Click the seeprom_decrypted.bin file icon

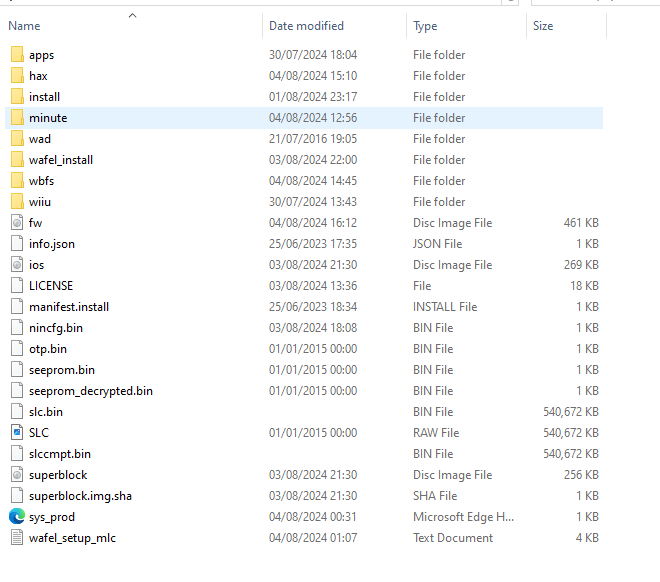click(17, 391)
